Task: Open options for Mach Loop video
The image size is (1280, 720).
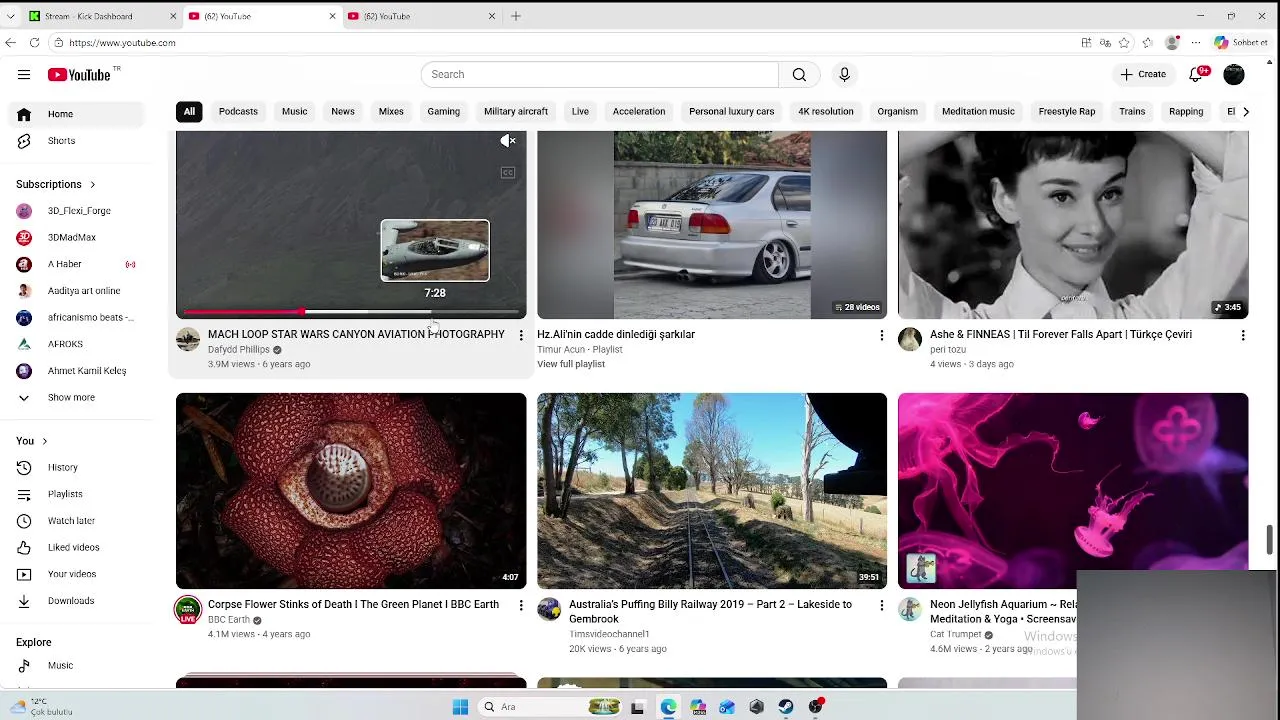Action: tap(521, 335)
